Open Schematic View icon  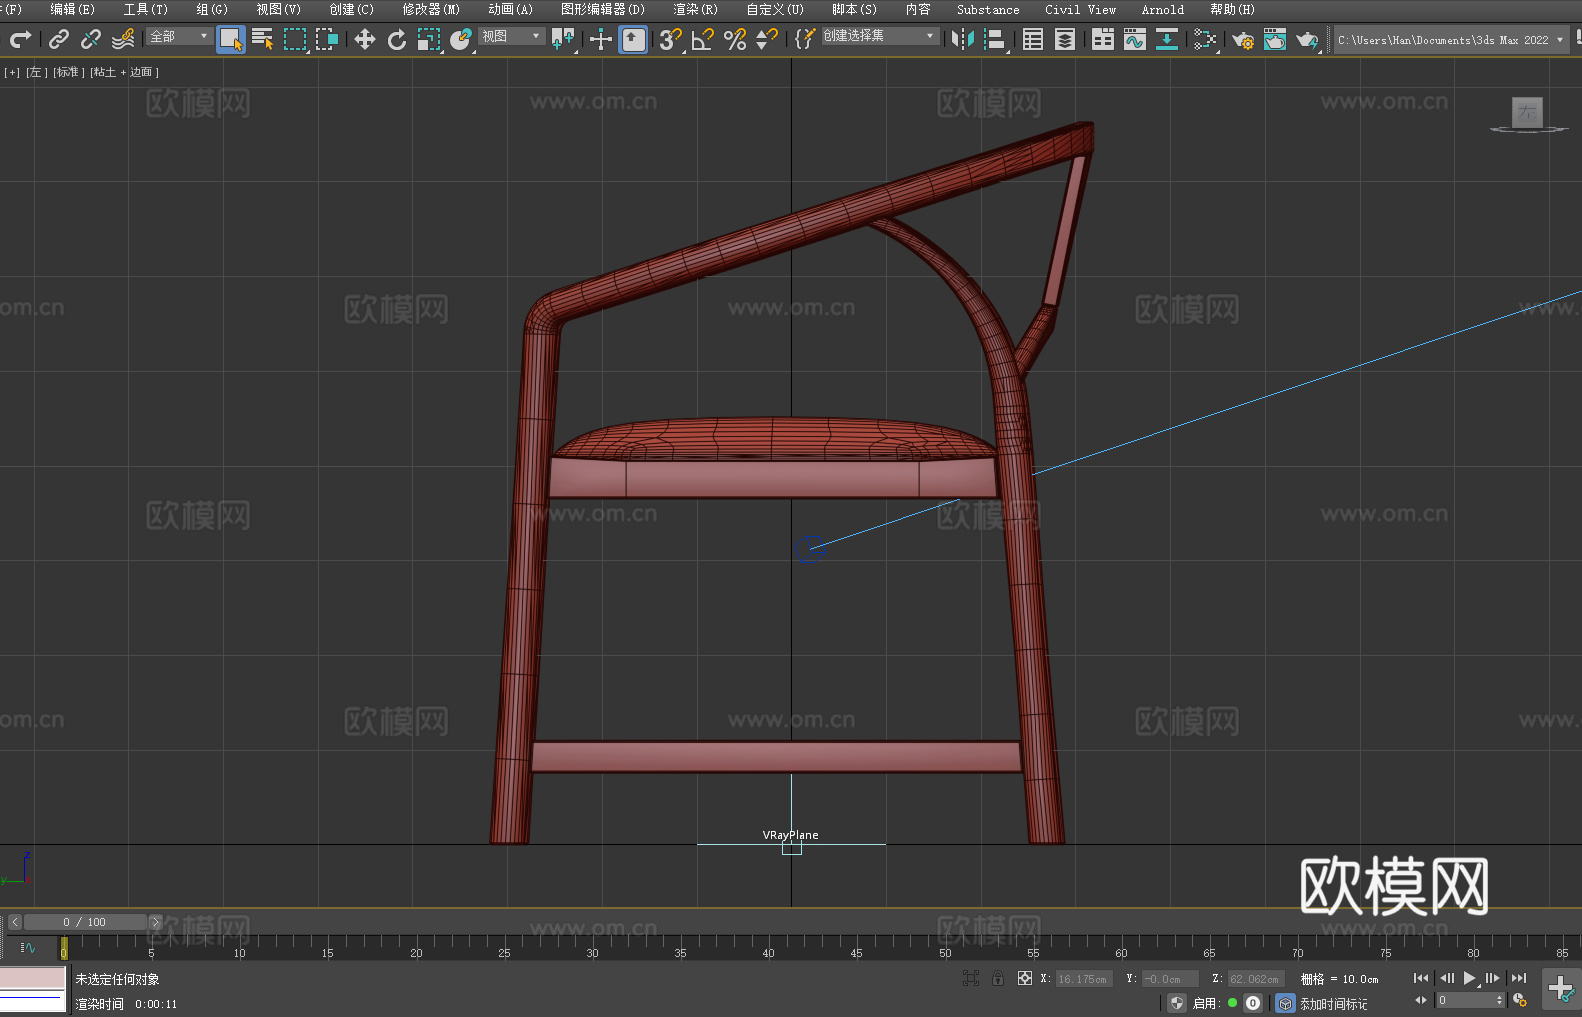click(1205, 39)
